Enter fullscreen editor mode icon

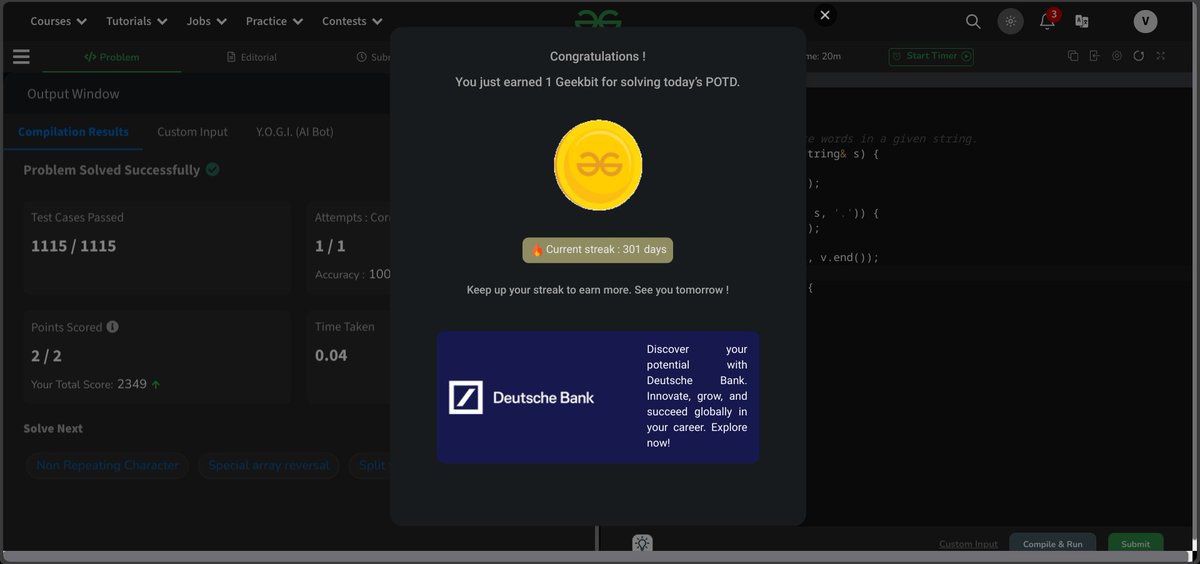click(1160, 56)
